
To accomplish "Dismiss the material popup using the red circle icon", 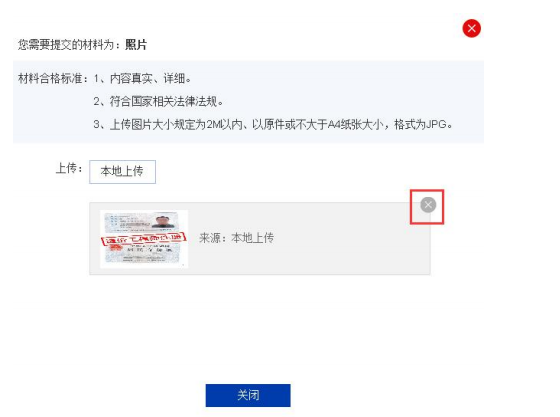I will (471, 28).
